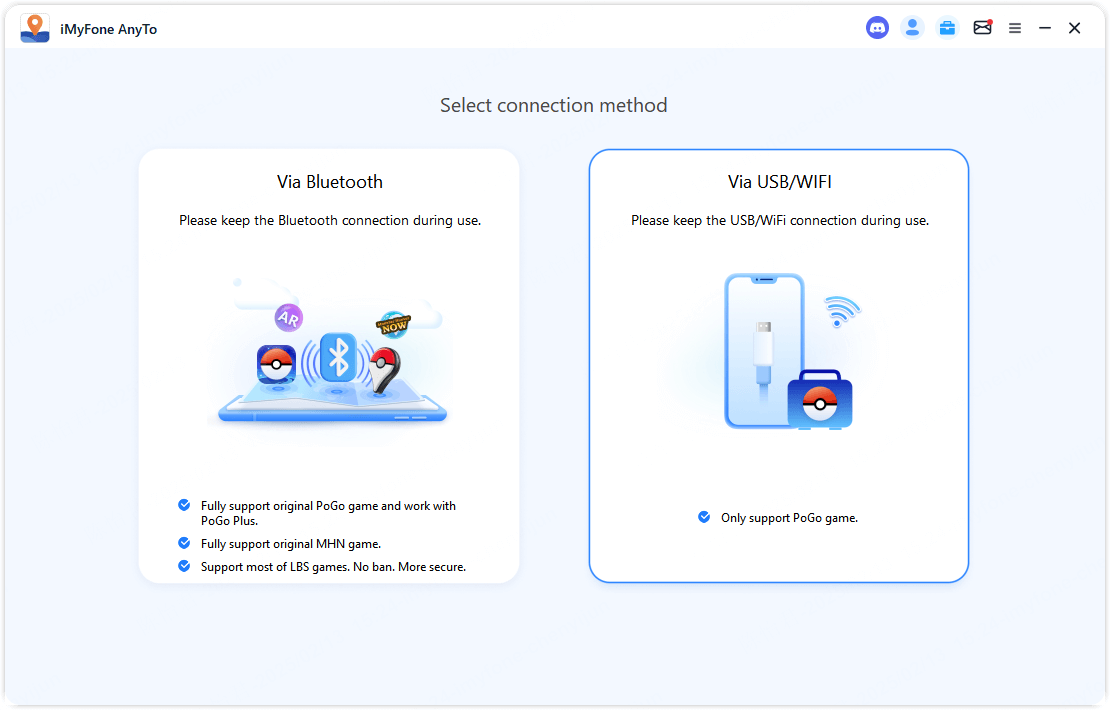
Task: Open the blue toolbox icon
Action: [947, 28]
